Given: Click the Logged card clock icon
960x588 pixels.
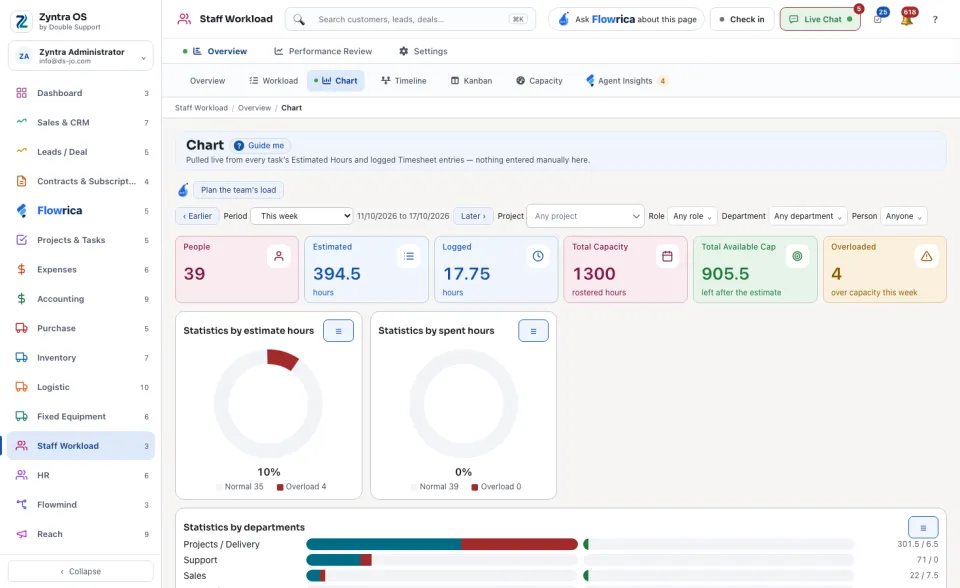Looking at the screenshot, I should pos(538,256).
